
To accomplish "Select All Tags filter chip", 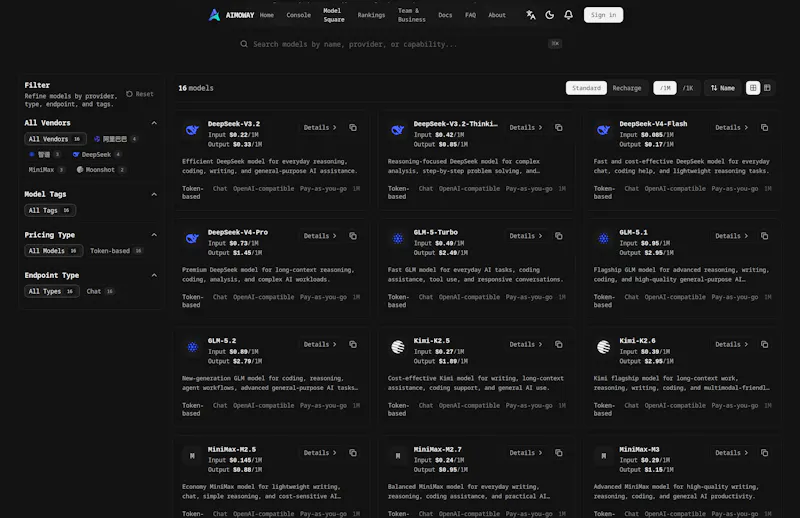I will coord(50,210).
